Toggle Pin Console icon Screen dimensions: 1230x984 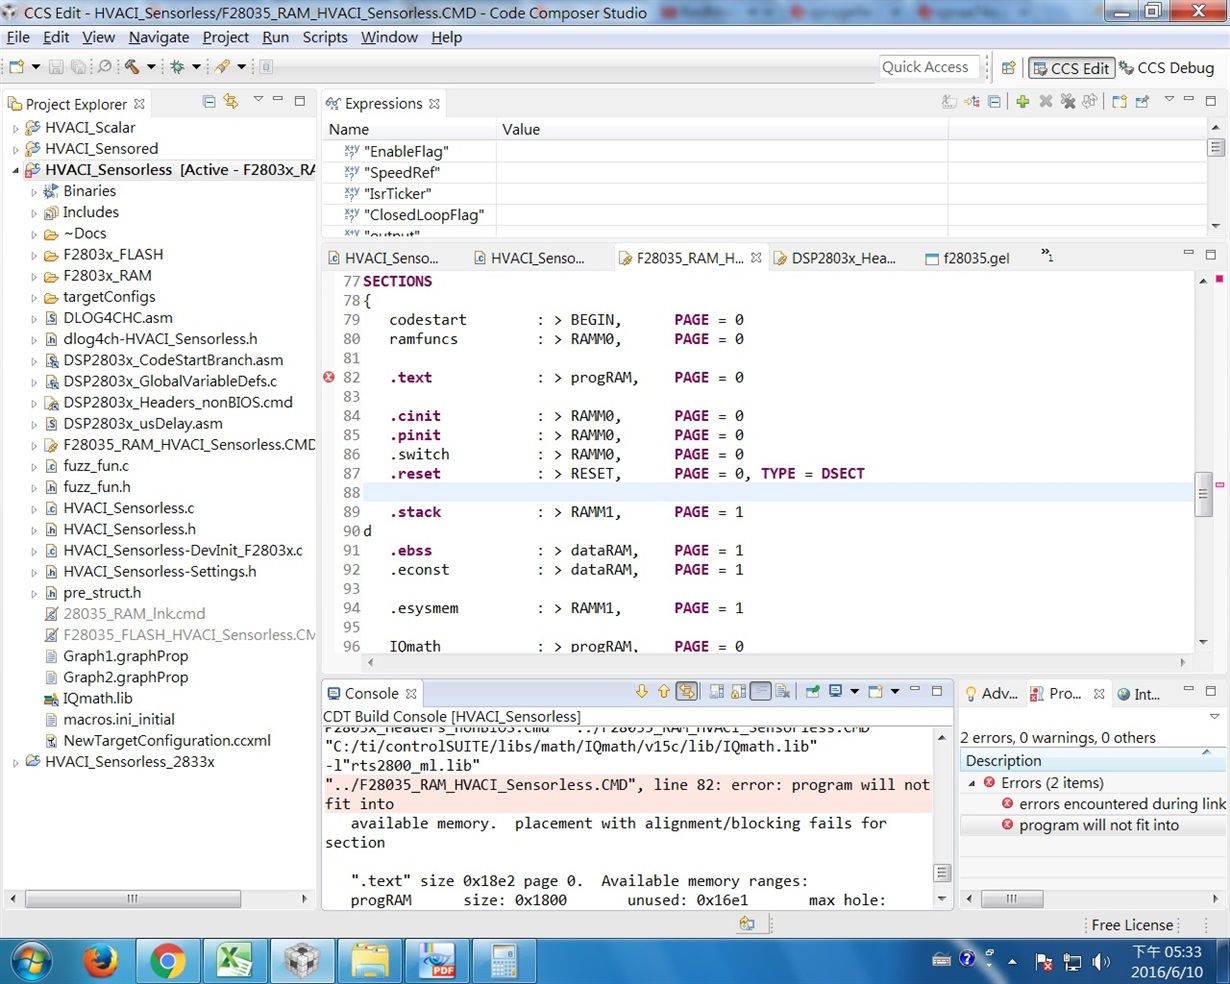click(x=813, y=692)
